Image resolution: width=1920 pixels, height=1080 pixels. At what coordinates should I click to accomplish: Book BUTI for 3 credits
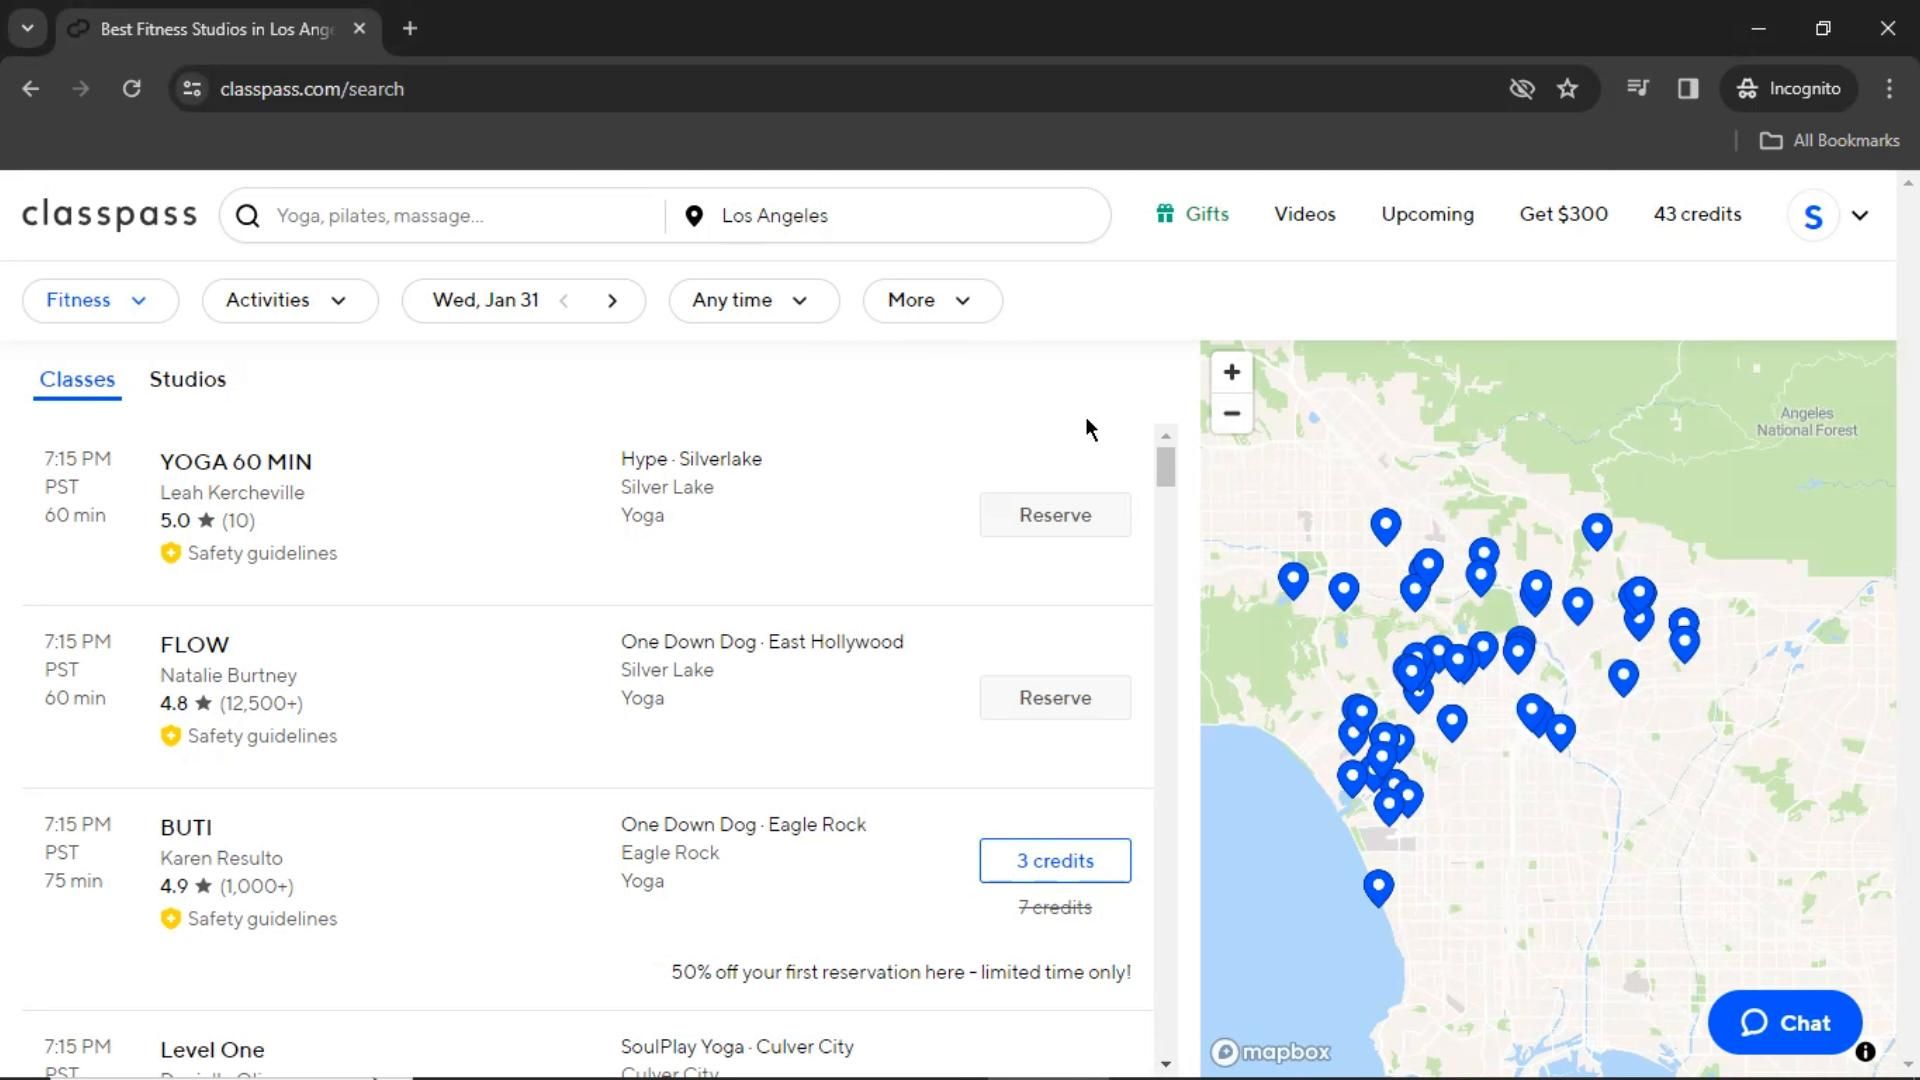click(1055, 861)
